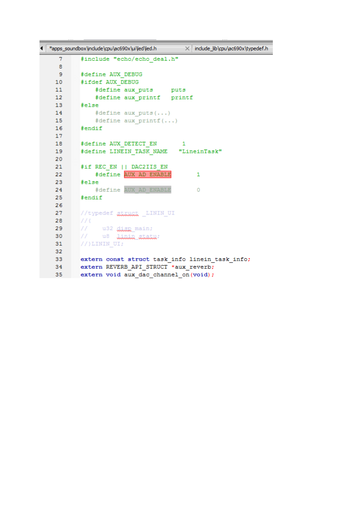The height and width of the screenshot is (509, 360).
Task: Click the aux_reverb pointer declaration
Action: pos(147,267)
